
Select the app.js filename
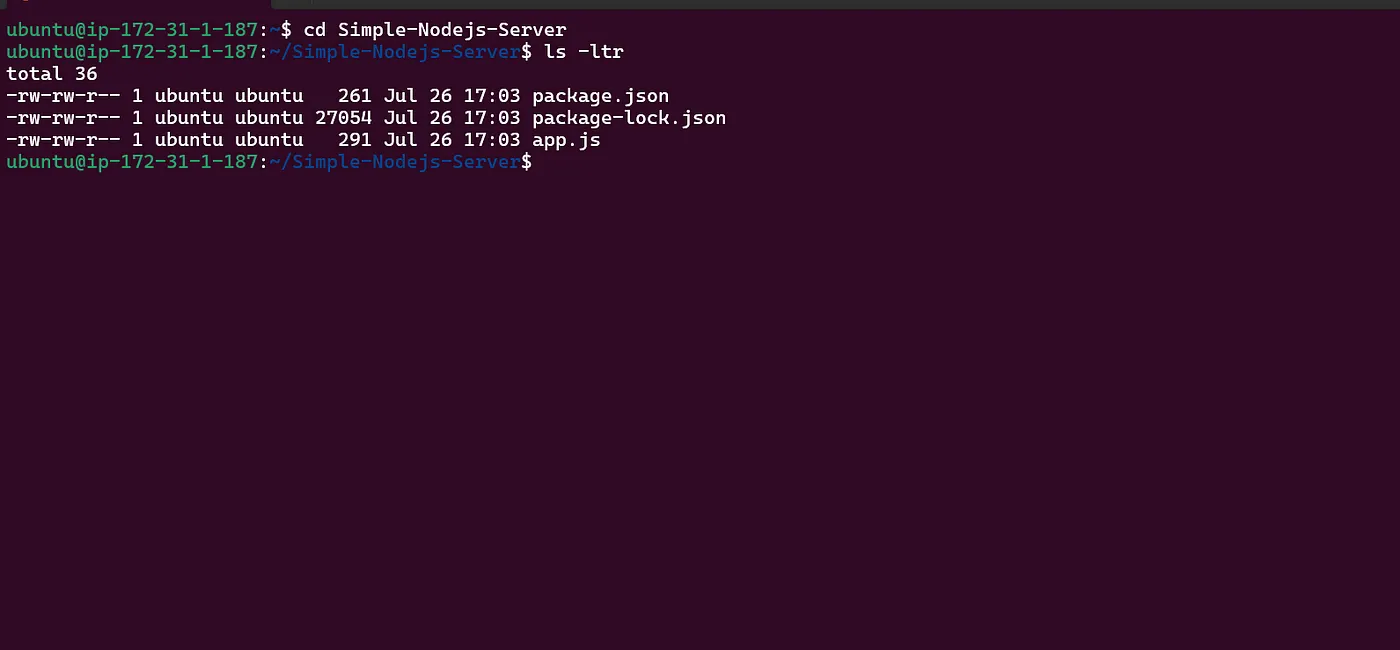pyautogui.click(x=566, y=140)
